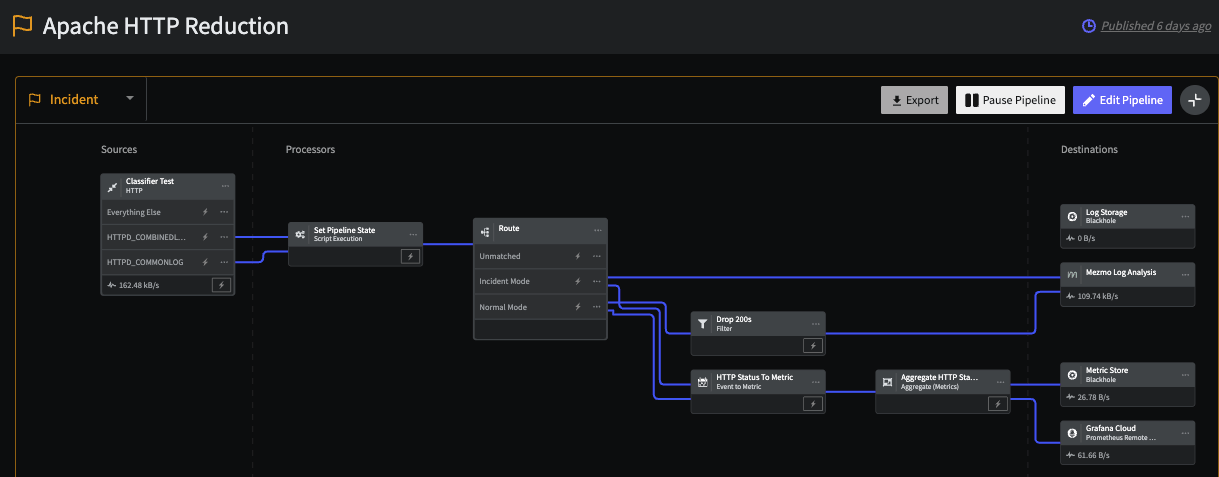Click the Destinations column heading
The width and height of the screenshot is (1219, 477).
(x=1089, y=149)
